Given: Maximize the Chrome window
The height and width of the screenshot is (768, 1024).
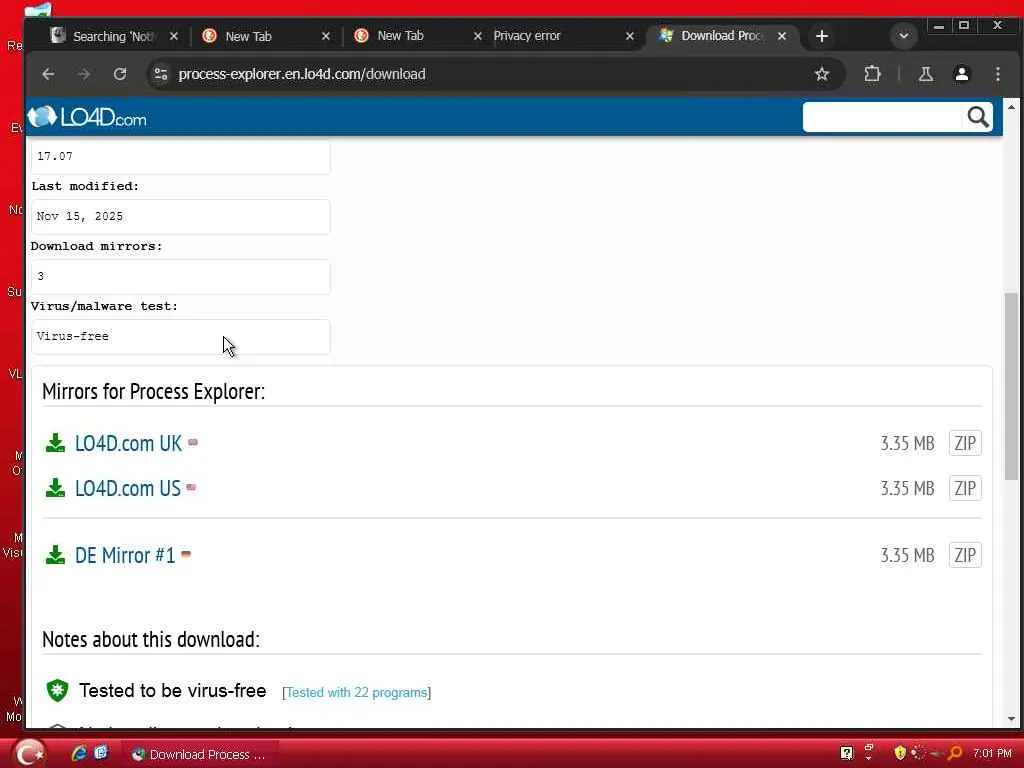Looking at the screenshot, I should [x=964, y=25].
